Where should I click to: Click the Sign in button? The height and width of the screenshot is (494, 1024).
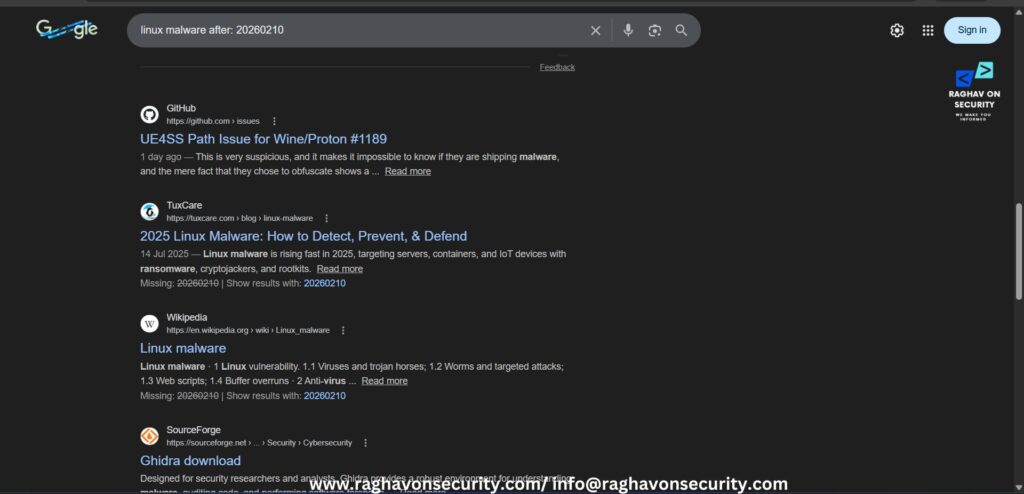[x=972, y=30]
